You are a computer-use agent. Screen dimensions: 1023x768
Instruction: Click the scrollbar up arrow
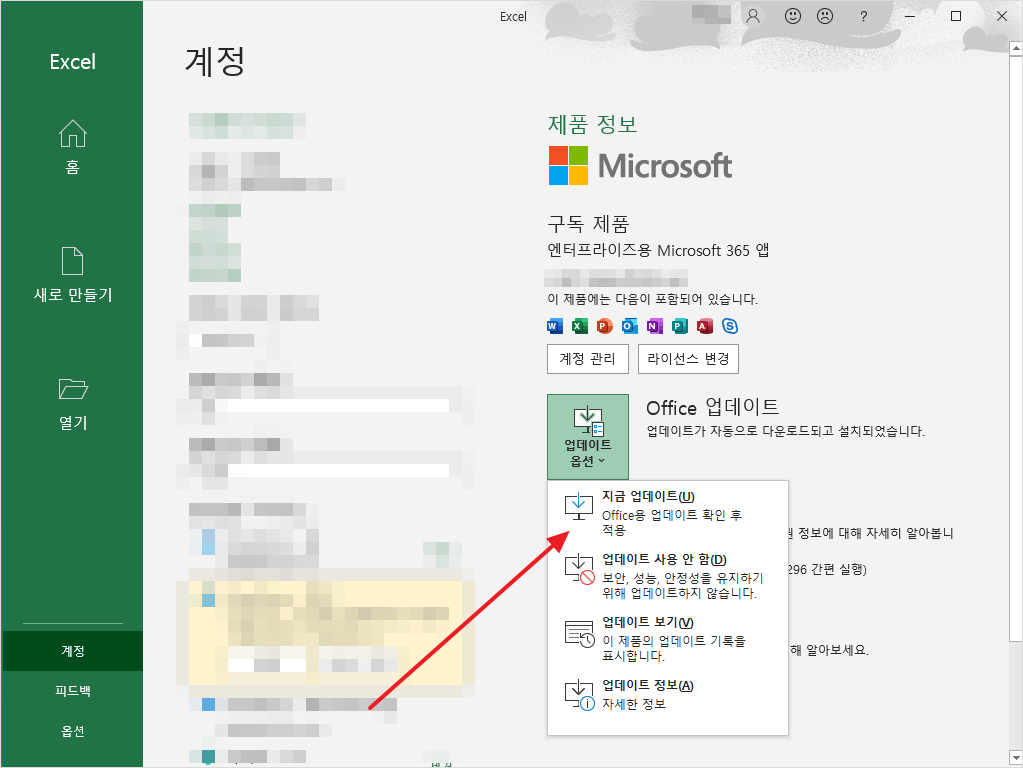[x=1016, y=48]
